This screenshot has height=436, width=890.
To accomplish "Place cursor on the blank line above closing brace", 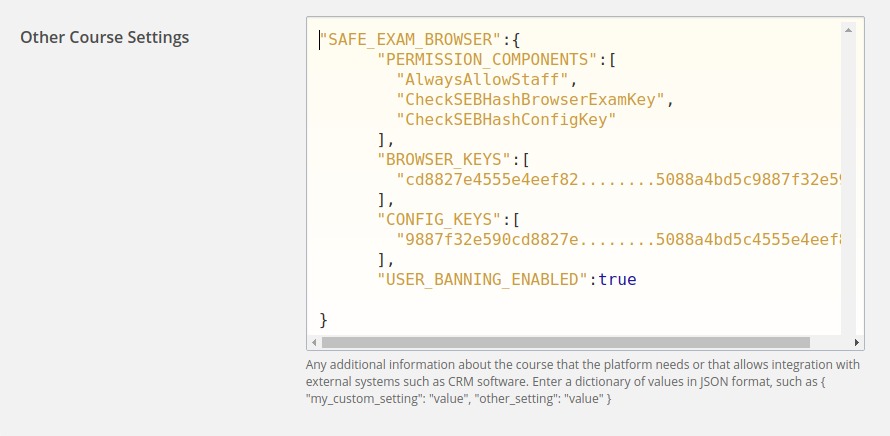I will click(579, 300).
